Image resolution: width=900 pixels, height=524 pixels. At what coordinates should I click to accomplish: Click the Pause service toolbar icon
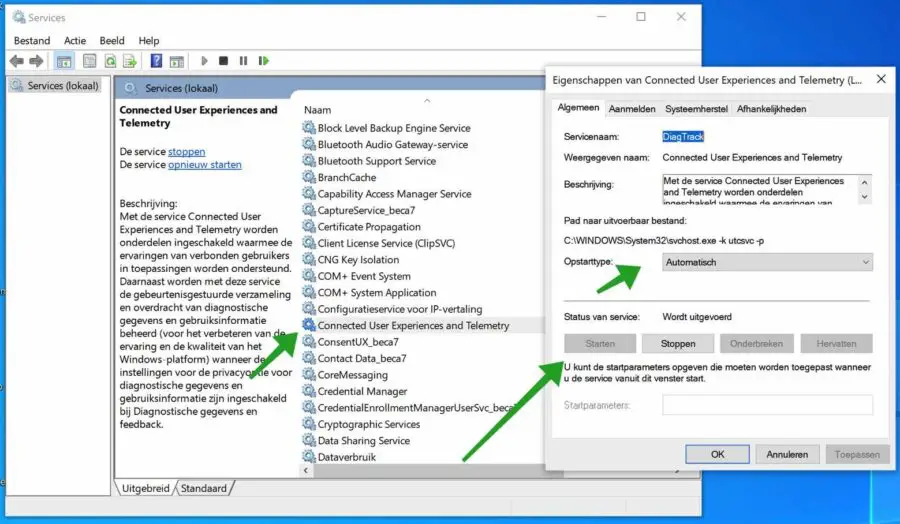tap(243, 60)
